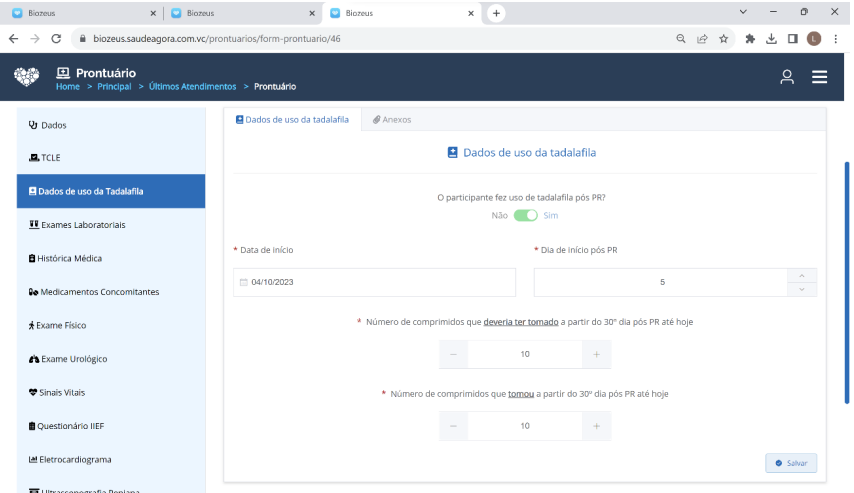Increase Dia de início pós PR value
The height and width of the screenshot is (493, 854).
(802, 275)
